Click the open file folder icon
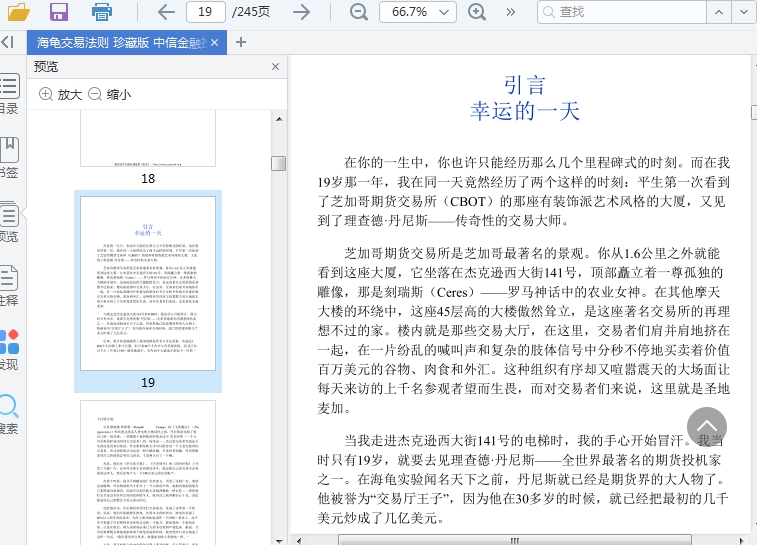Viewport: 757px width, 545px height. (18, 12)
